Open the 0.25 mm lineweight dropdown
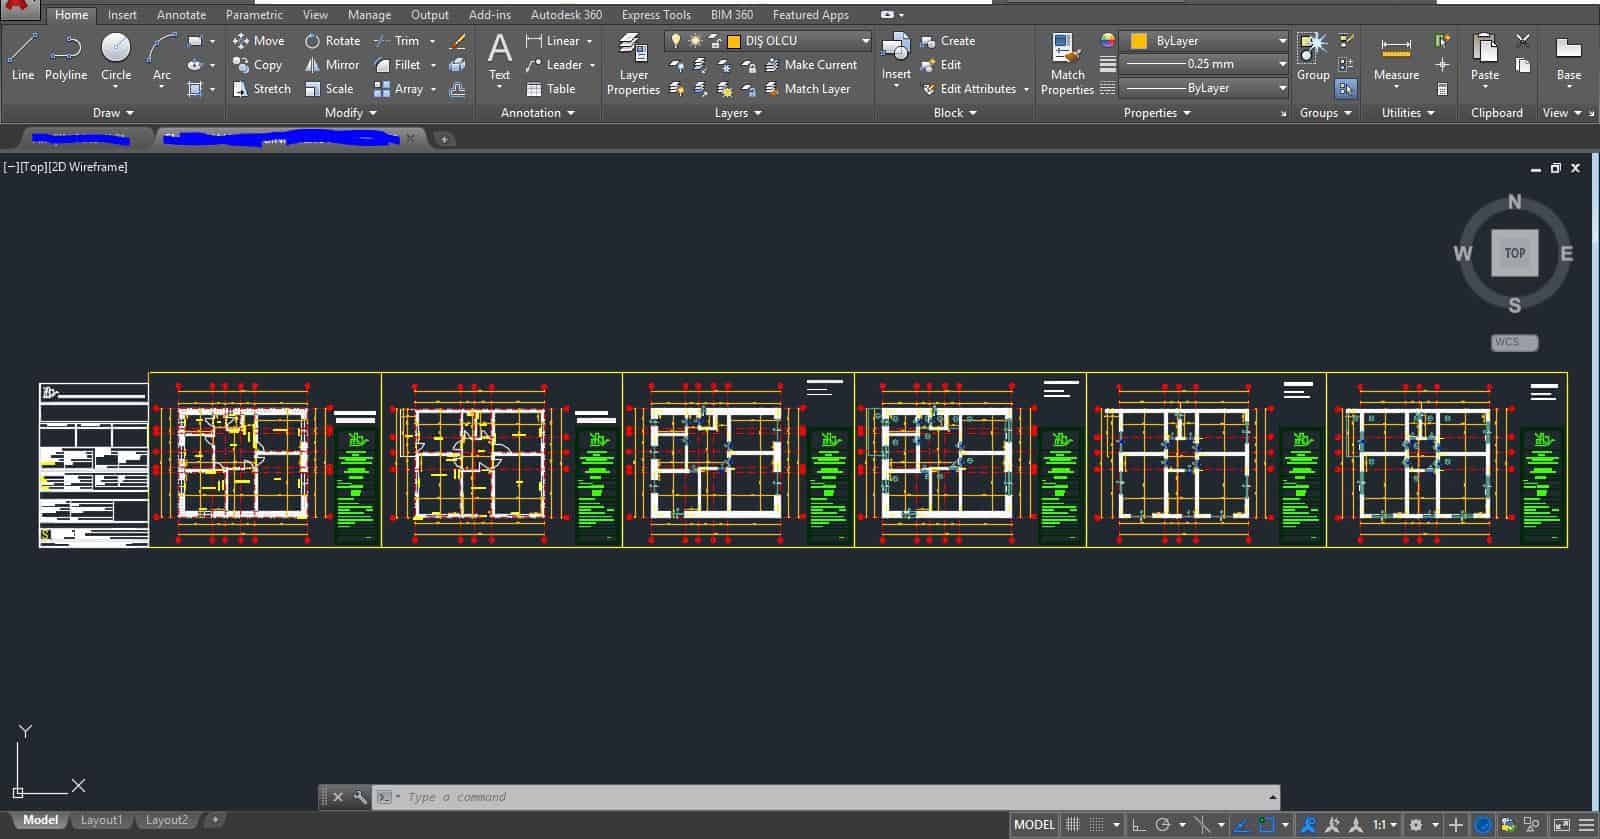The height and width of the screenshot is (839, 1600). coord(1282,64)
